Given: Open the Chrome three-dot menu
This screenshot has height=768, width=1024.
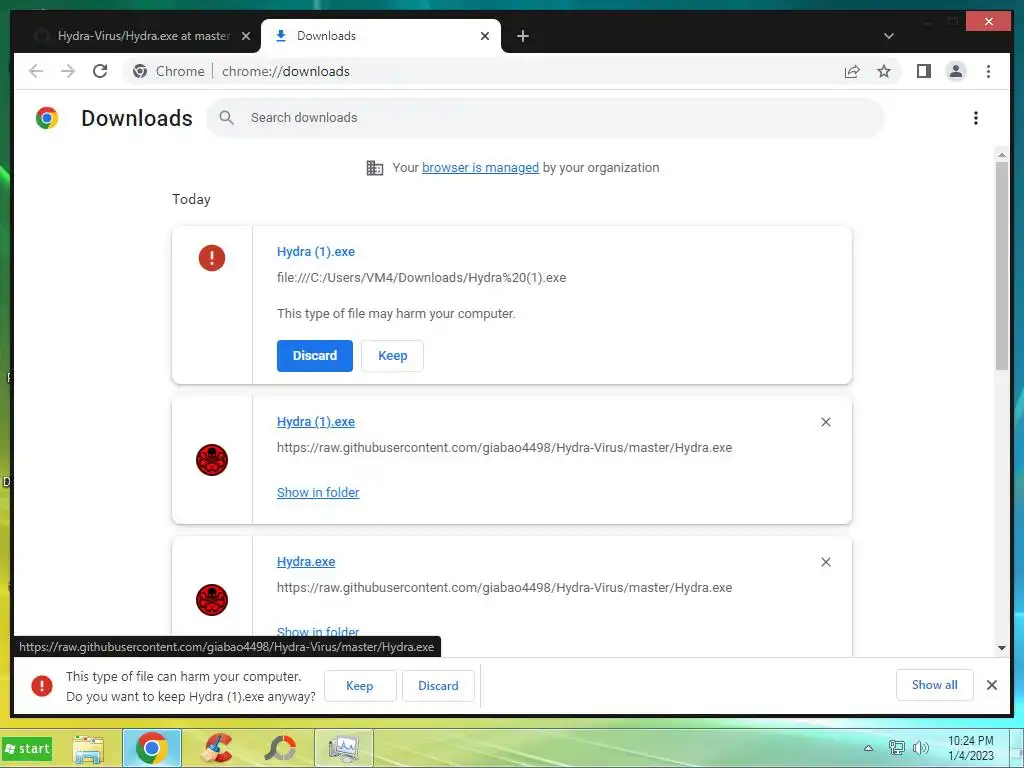Looking at the screenshot, I should tap(988, 71).
